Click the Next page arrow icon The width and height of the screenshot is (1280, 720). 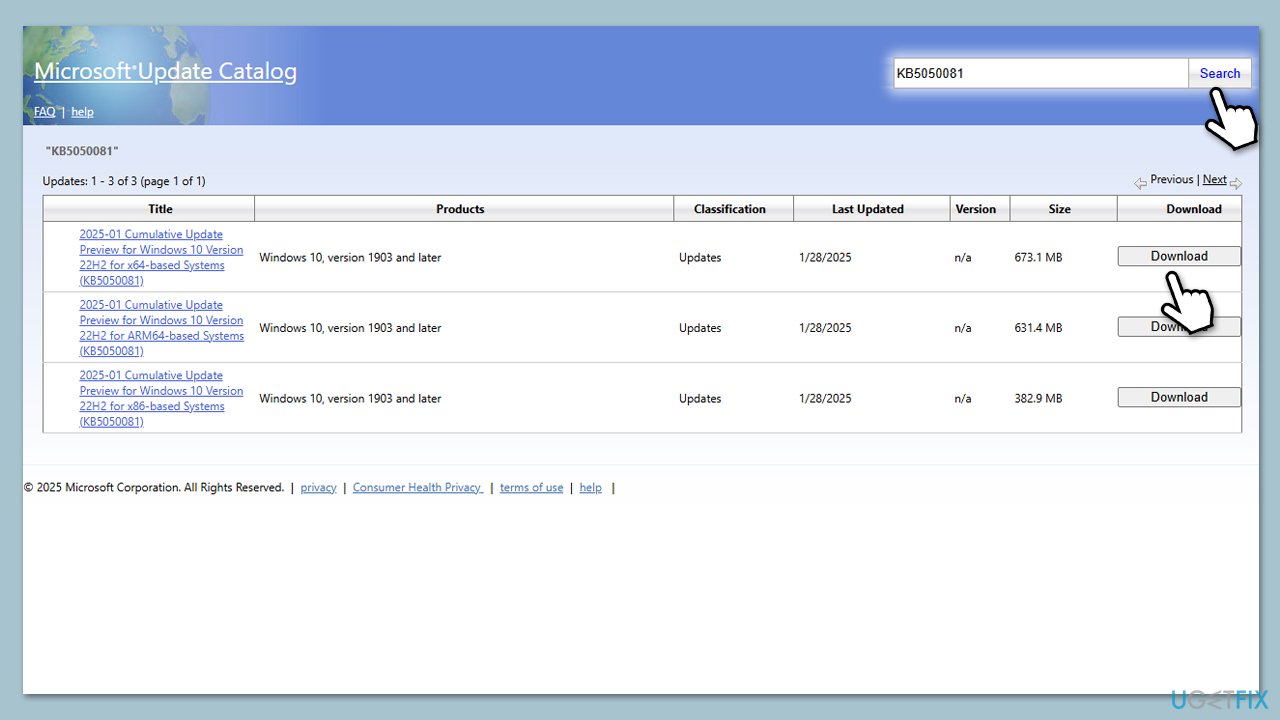tap(1236, 183)
